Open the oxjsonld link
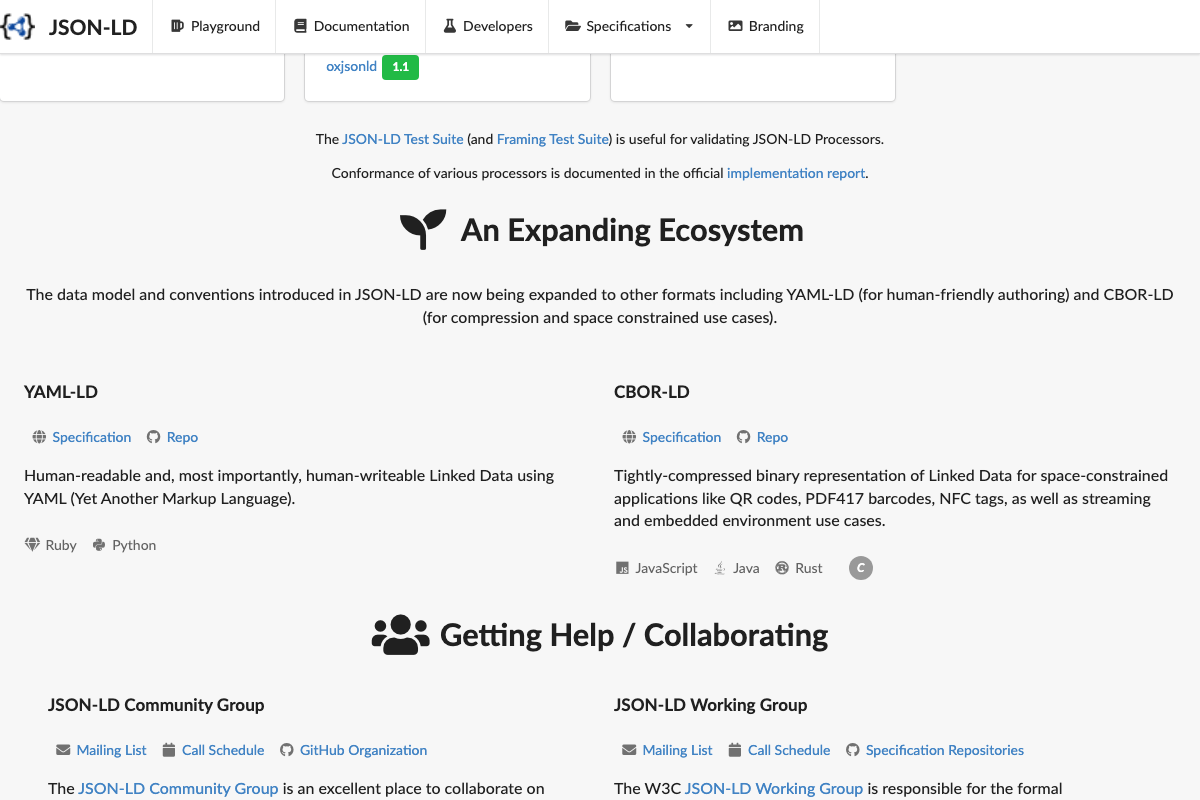1200x800 pixels. pos(351,67)
